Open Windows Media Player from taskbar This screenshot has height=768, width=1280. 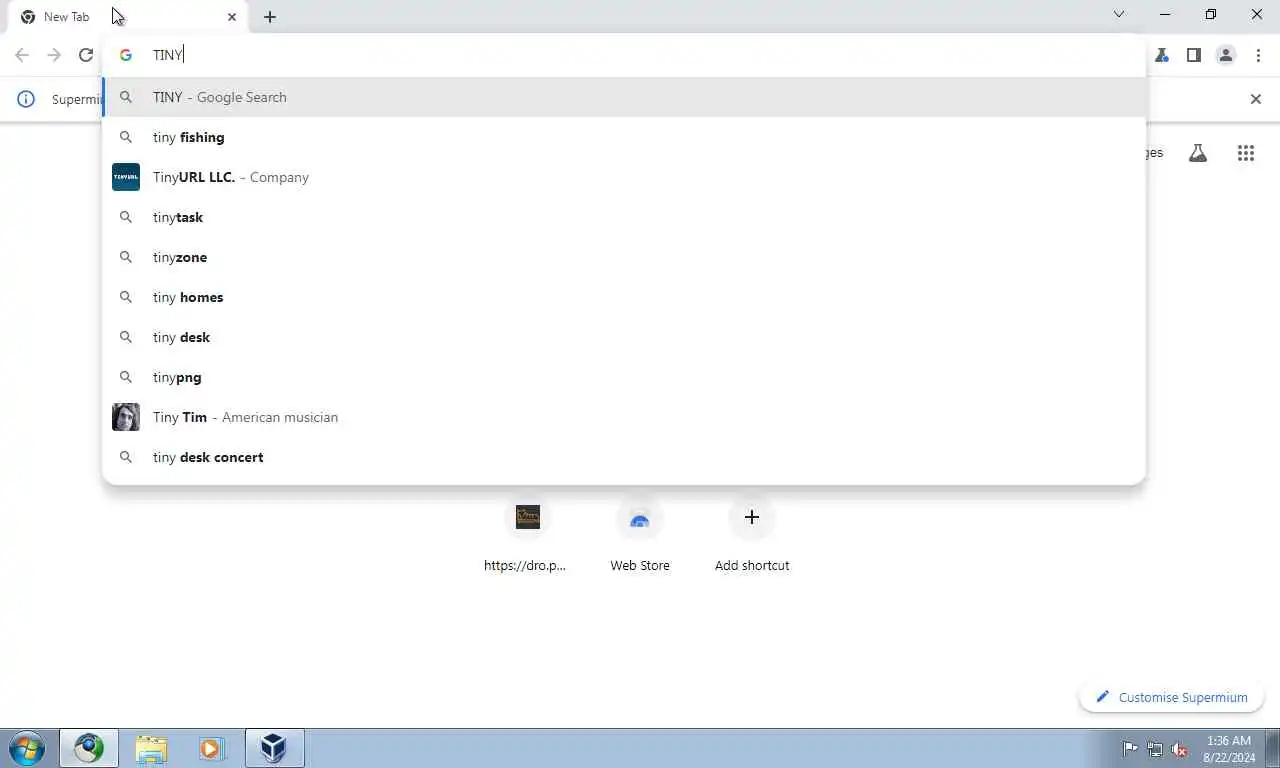[x=212, y=748]
